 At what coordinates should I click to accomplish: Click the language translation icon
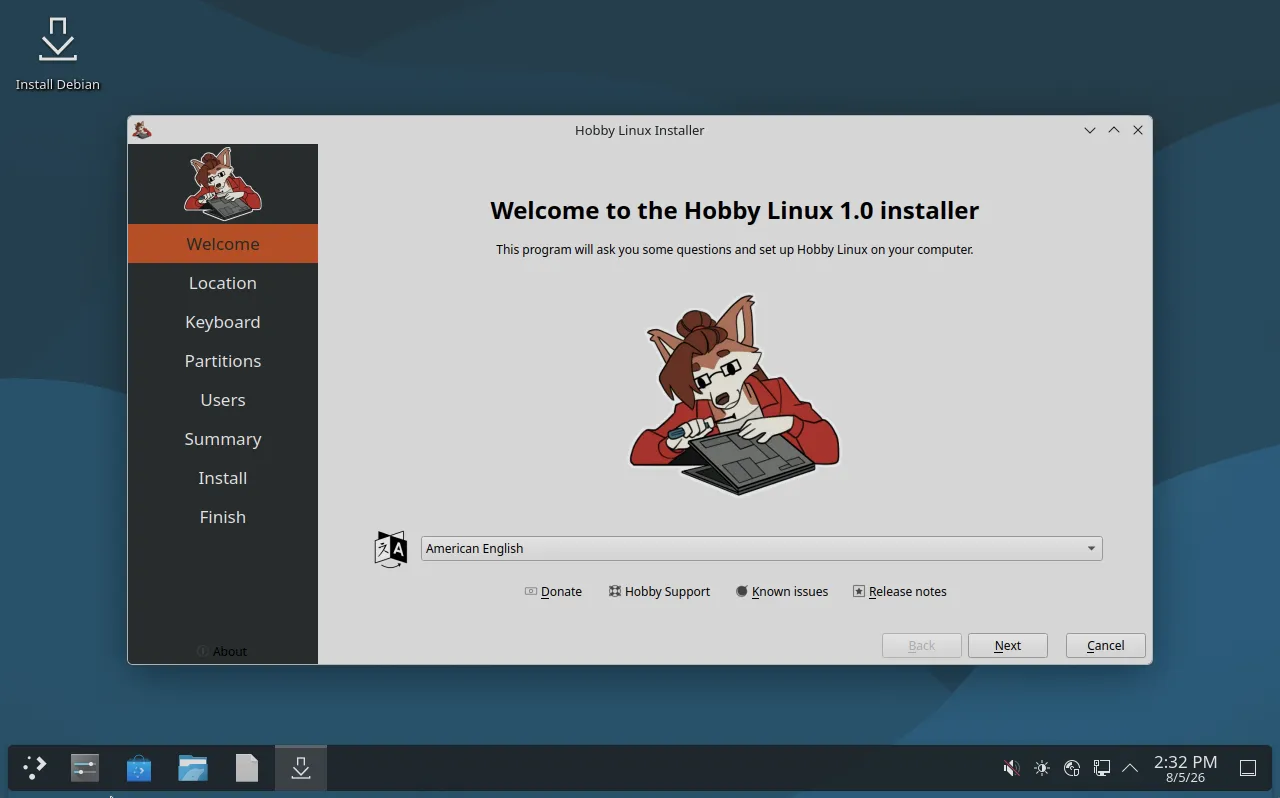click(391, 549)
